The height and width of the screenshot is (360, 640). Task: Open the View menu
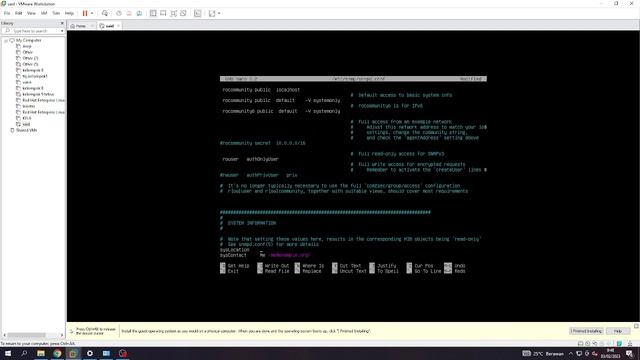tap(31, 13)
